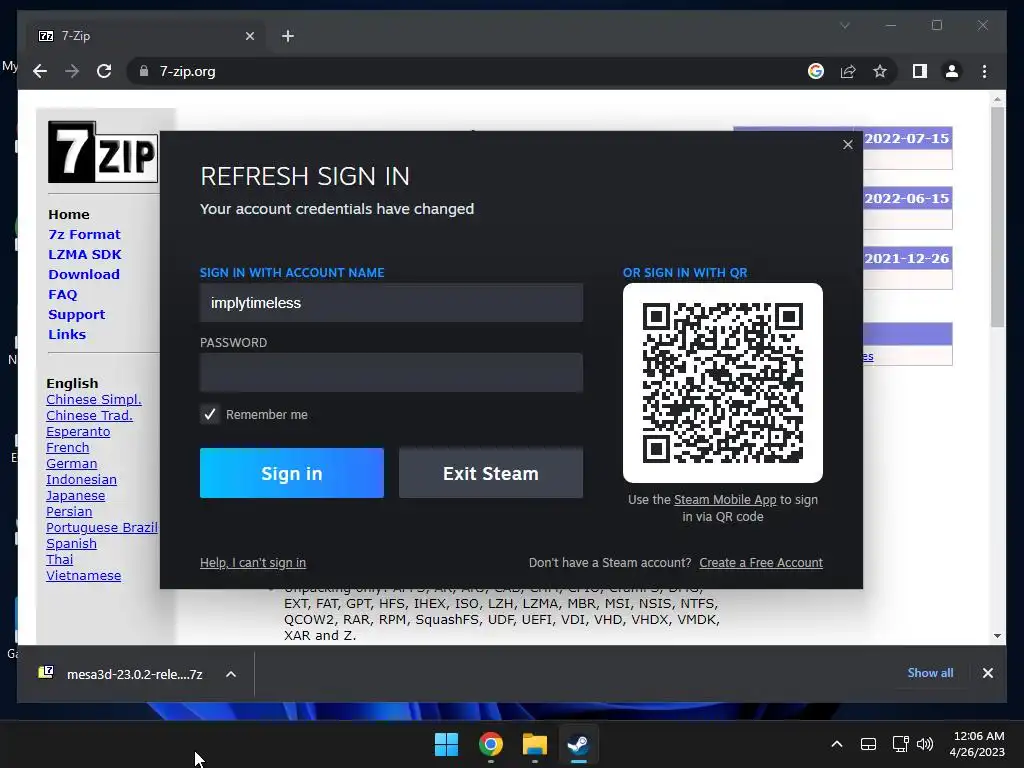Click the scrollbar down arrow
The image size is (1024, 768).
click(997, 635)
